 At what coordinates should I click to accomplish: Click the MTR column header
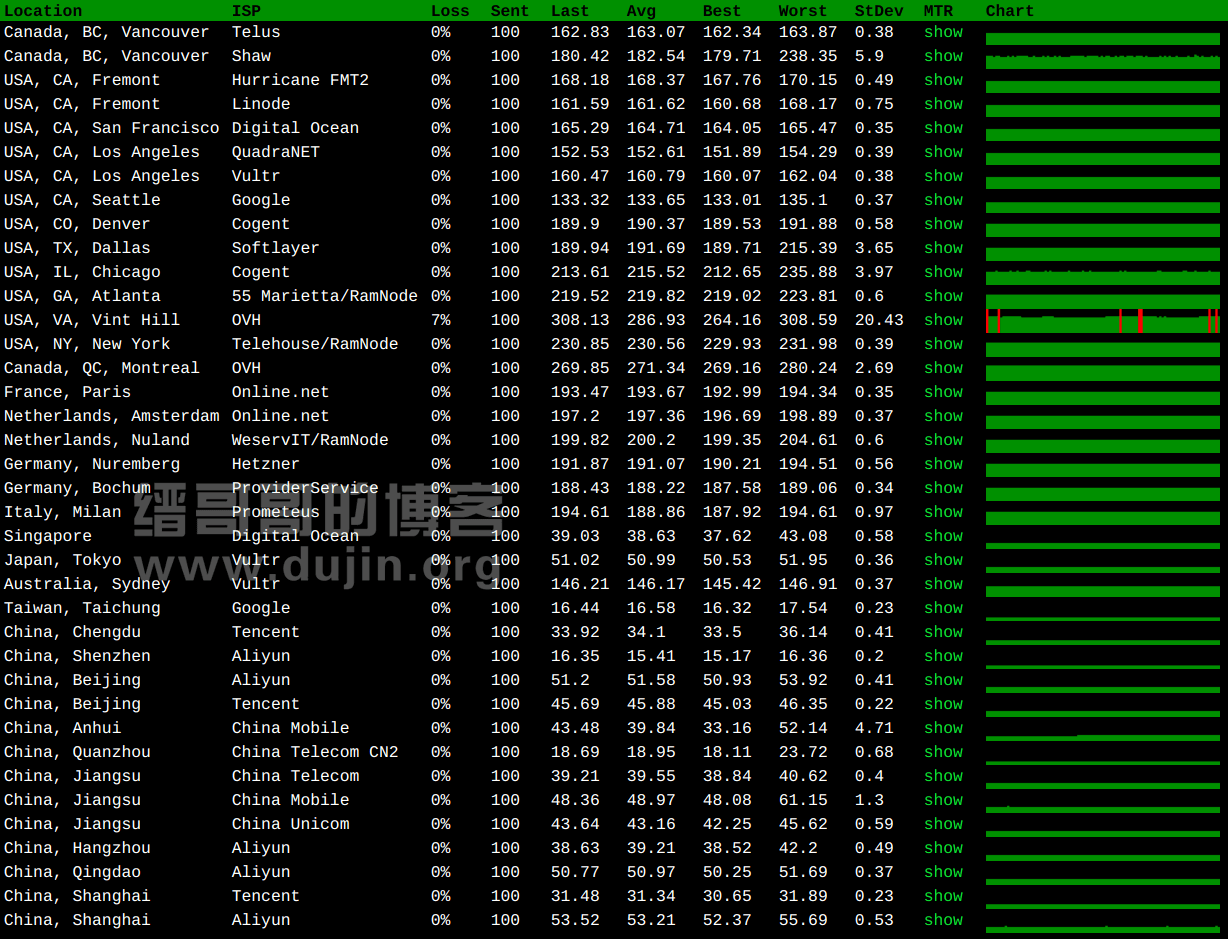938,11
